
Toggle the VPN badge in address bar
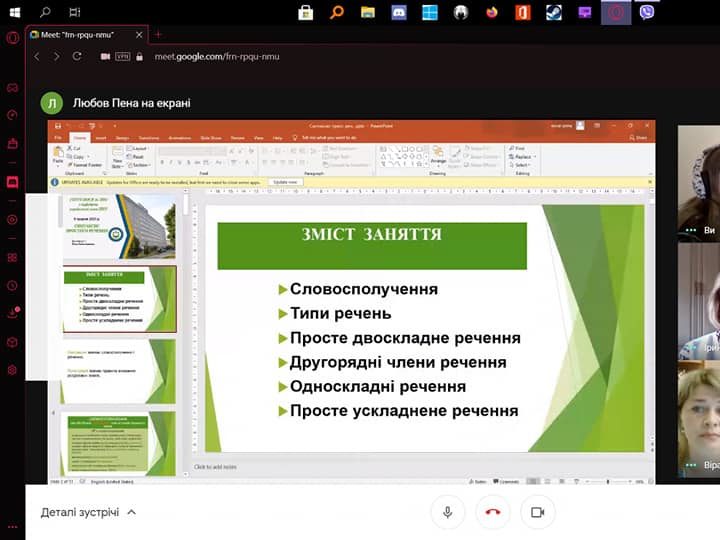(x=123, y=57)
